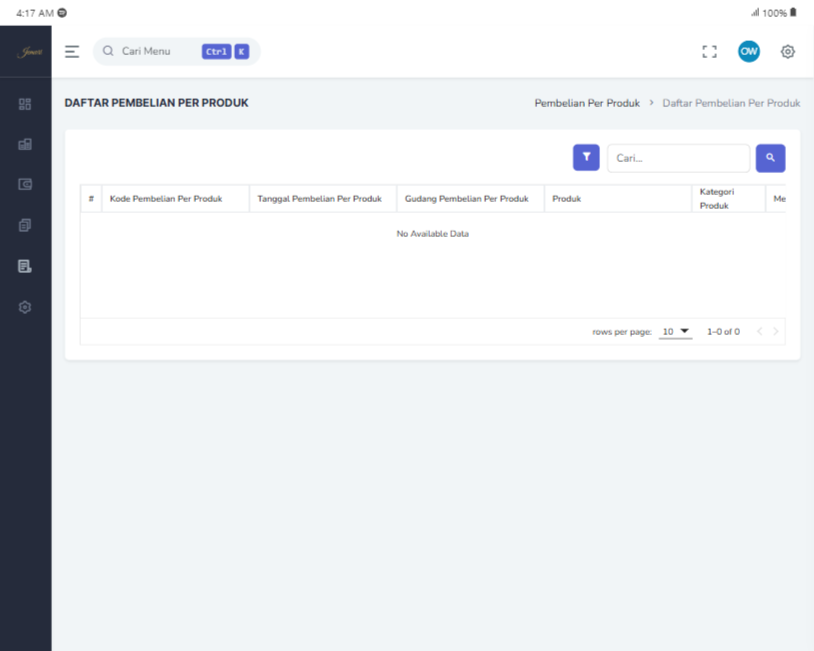Open the OW user avatar menu
This screenshot has height=651, width=814.
pos(748,52)
